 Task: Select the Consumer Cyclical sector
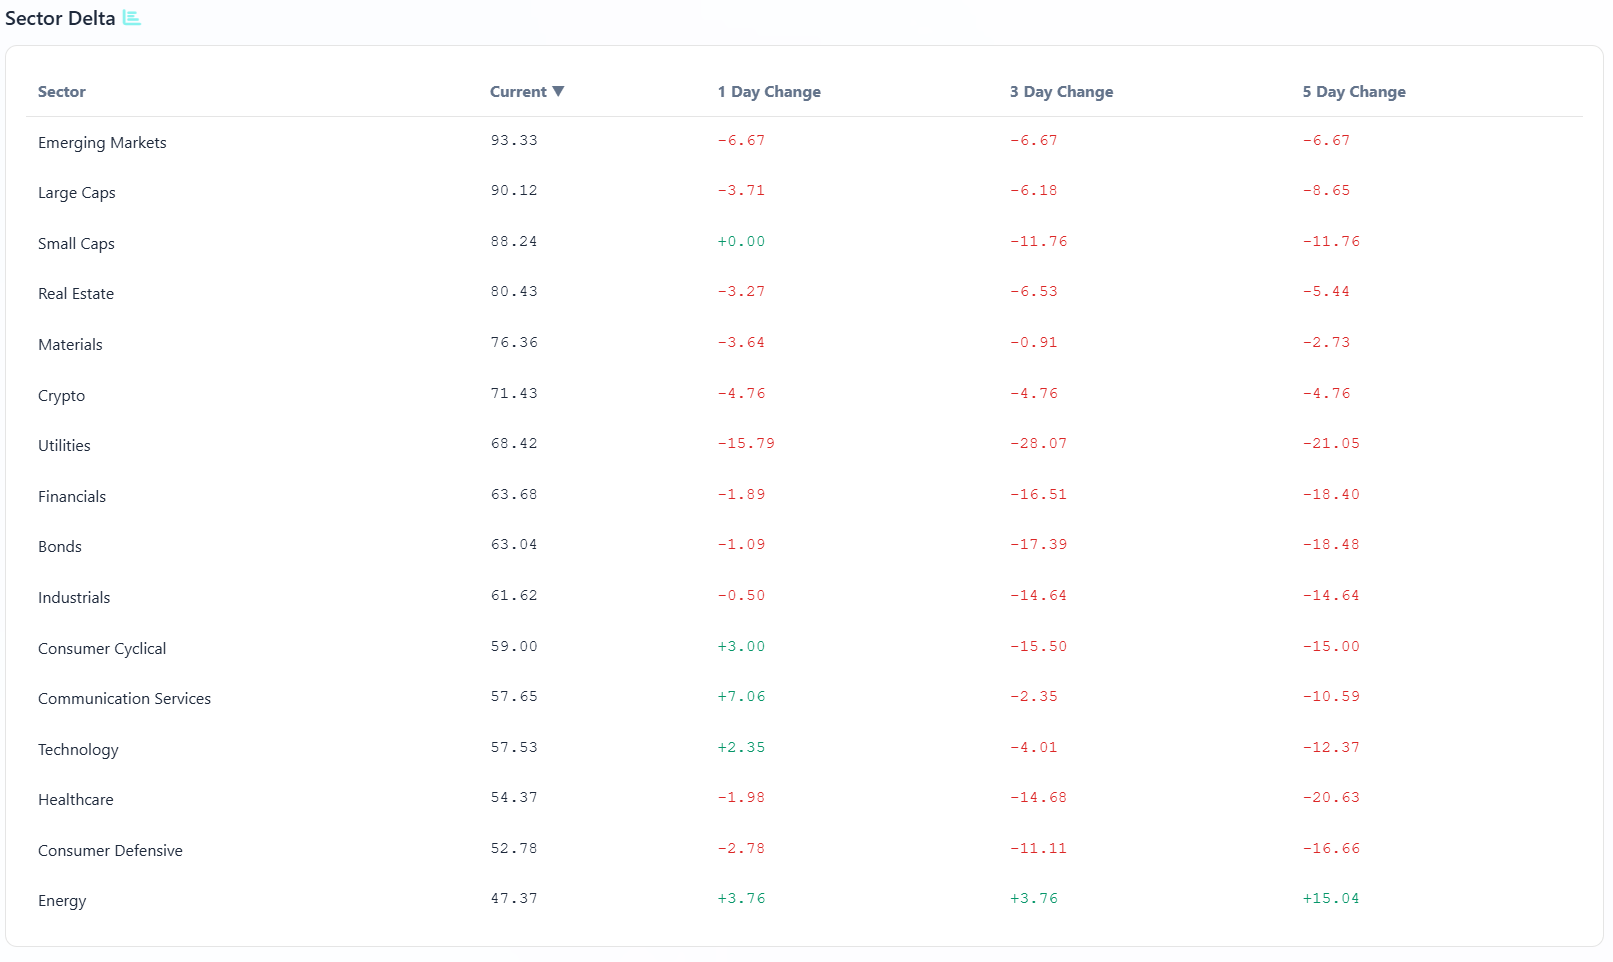(x=102, y=649)
